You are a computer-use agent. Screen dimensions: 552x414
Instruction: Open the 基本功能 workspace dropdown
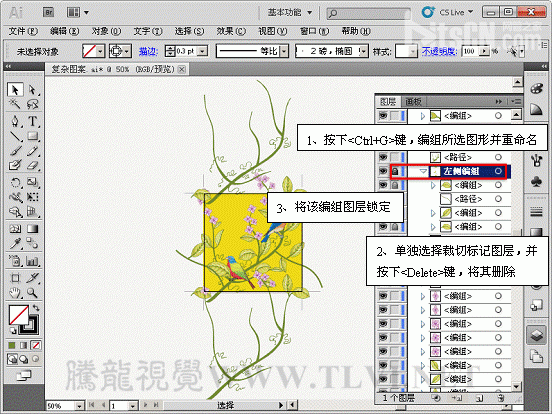click(290, 13)
